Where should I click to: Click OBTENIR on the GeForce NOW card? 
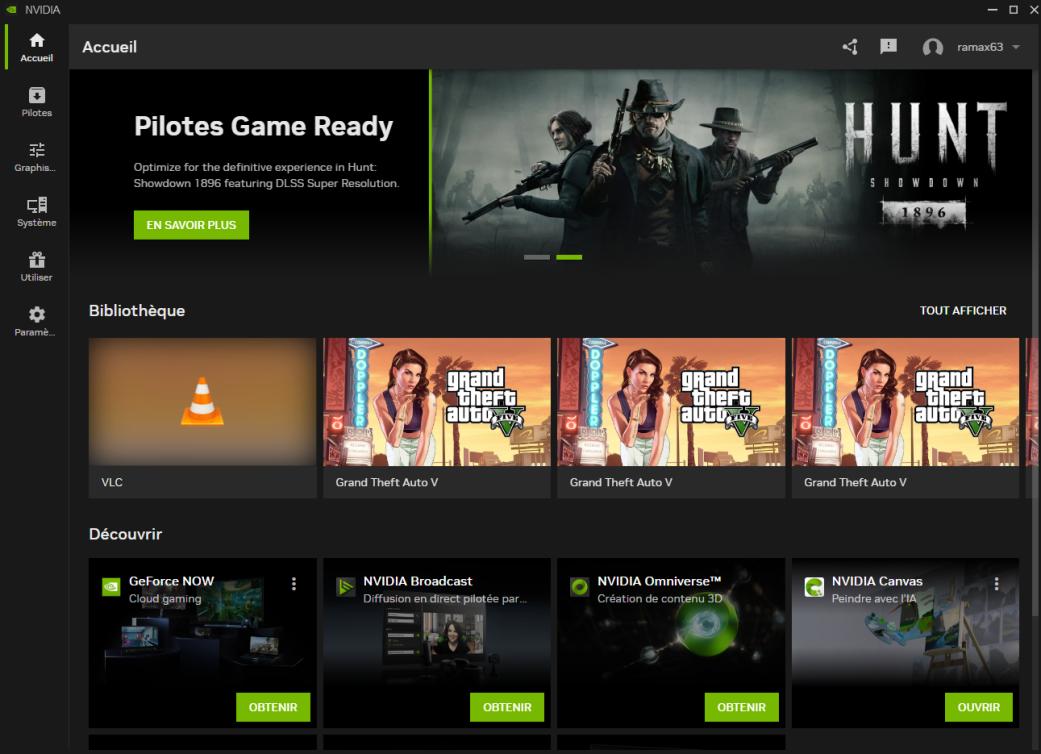pyautogui.click(x=273, y=707)
